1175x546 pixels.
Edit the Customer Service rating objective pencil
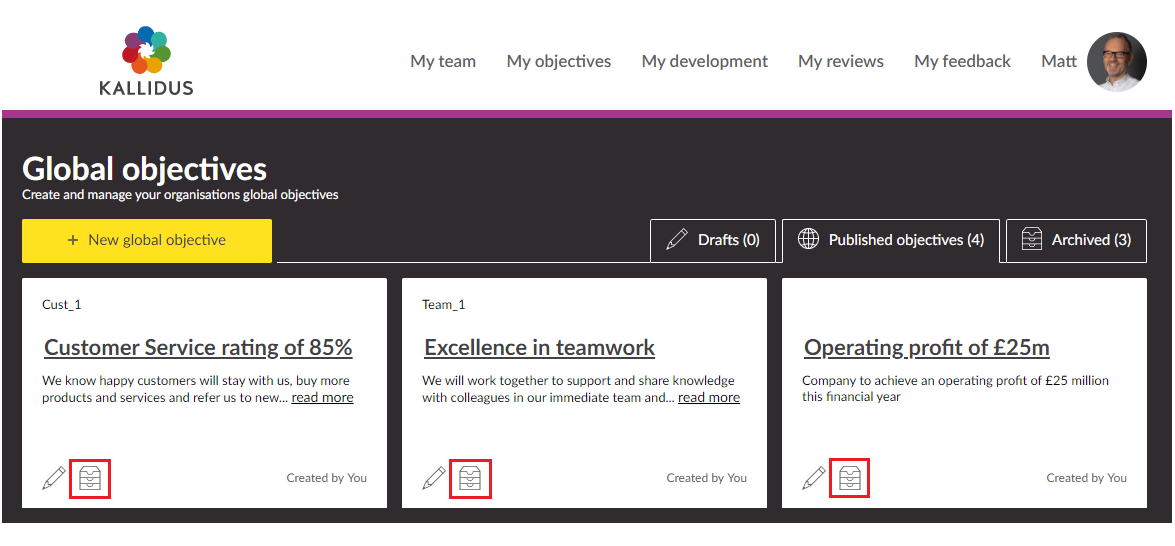click(x=54, y=478)
